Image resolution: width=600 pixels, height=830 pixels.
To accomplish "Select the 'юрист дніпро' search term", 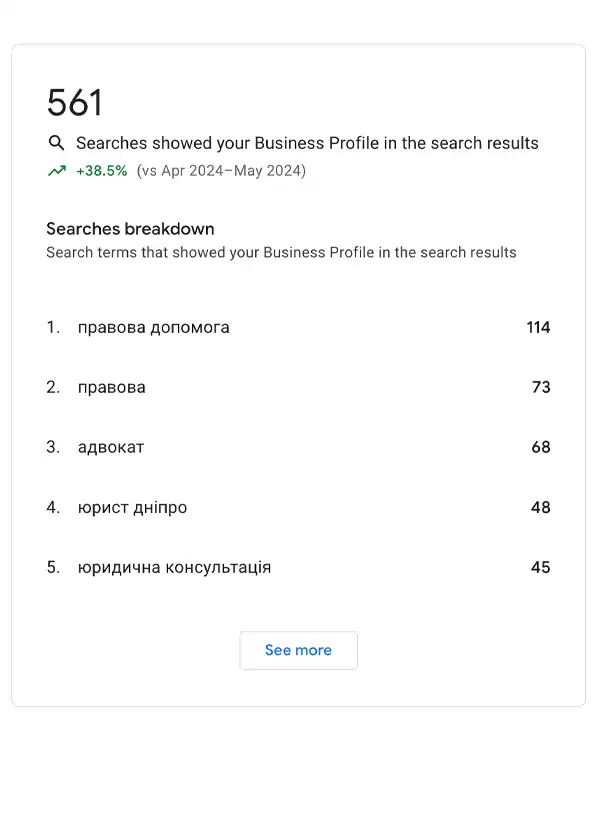I will click(x=132, y=507).
